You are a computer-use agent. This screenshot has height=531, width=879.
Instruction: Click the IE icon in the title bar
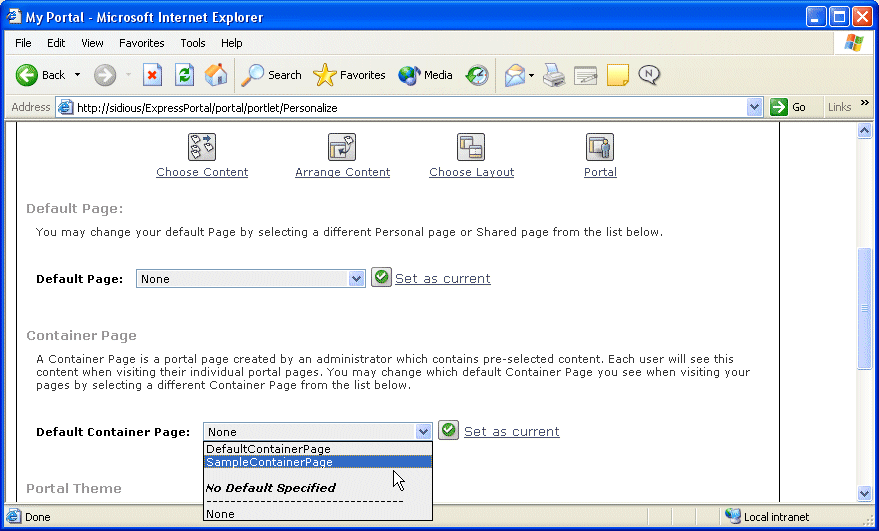click(14, 16)
